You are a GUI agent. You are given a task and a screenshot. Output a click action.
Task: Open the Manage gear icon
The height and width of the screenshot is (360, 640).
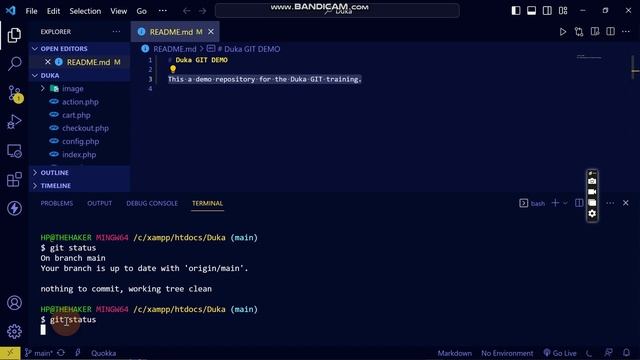point(14,331)
